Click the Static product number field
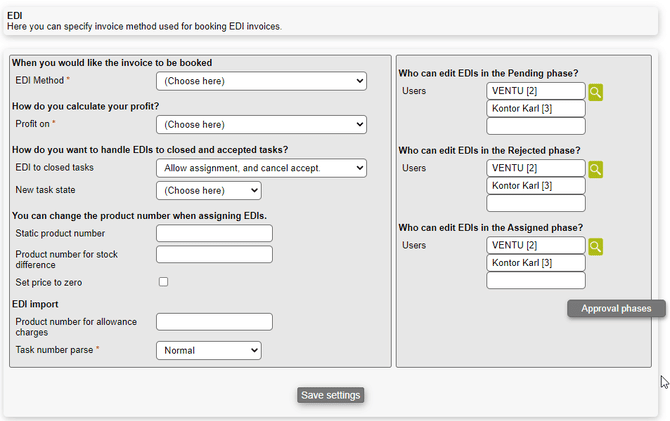This screenshot has width=670, height=421. point(215,233)
